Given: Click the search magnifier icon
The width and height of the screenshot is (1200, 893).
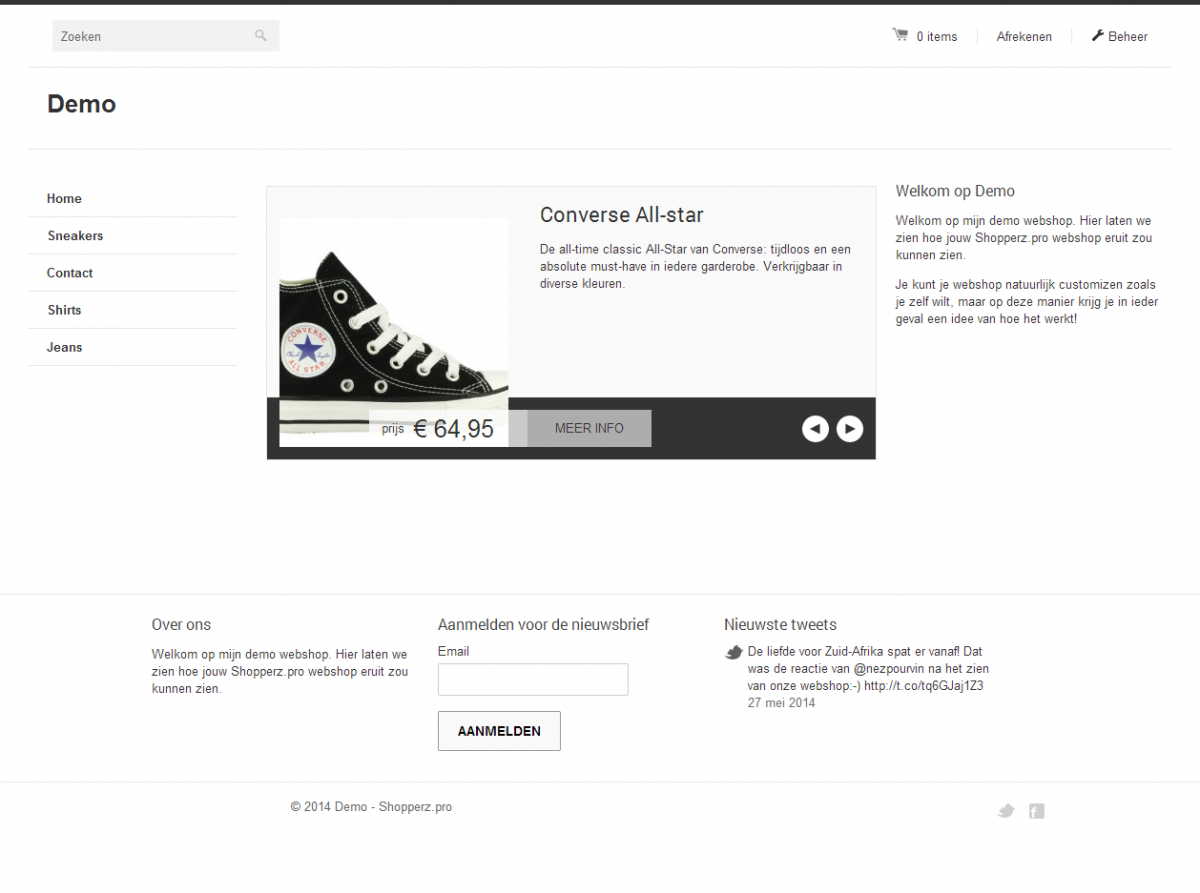Looking at the screenshot, I should point(261,36).
